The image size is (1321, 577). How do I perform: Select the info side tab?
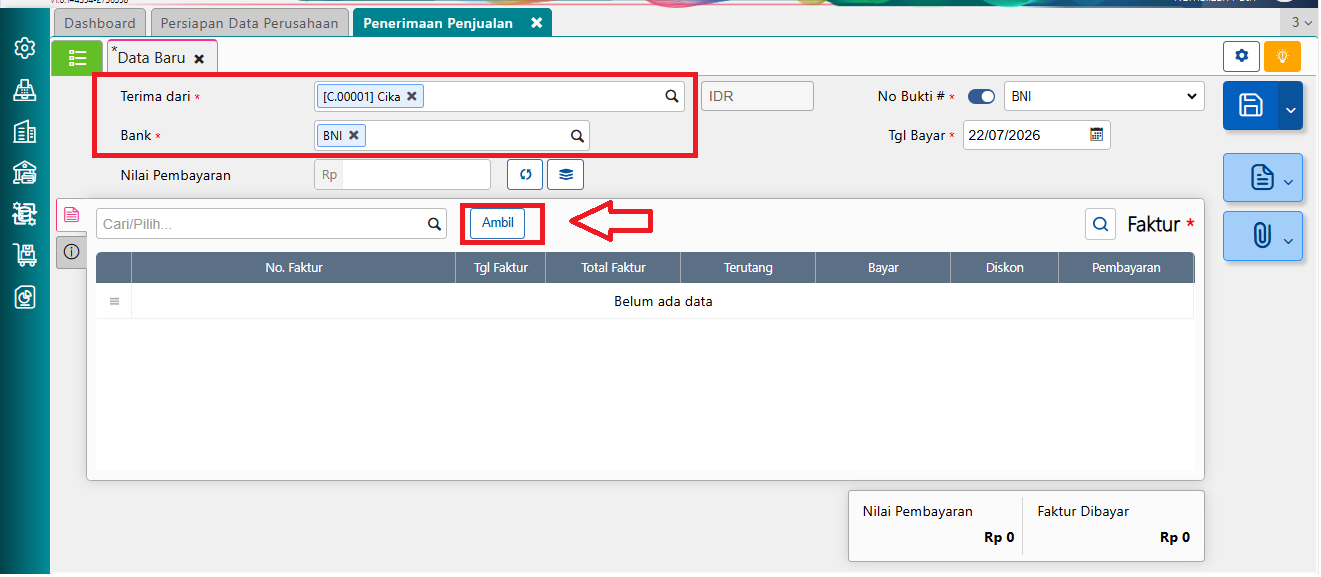71,252
